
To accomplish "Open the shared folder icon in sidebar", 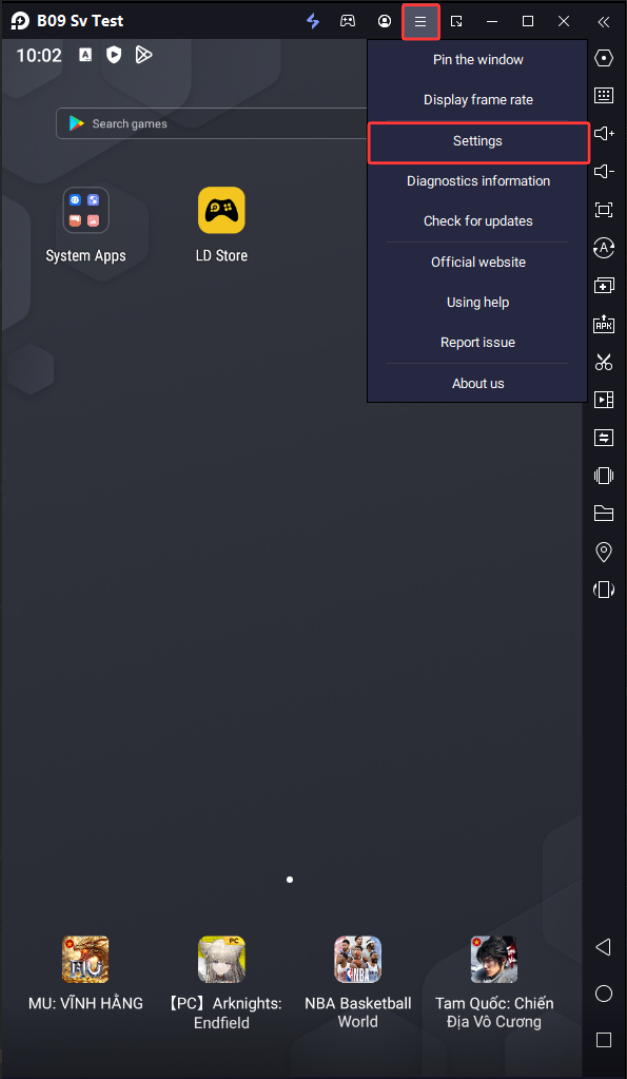I will [x=603, y=514].
